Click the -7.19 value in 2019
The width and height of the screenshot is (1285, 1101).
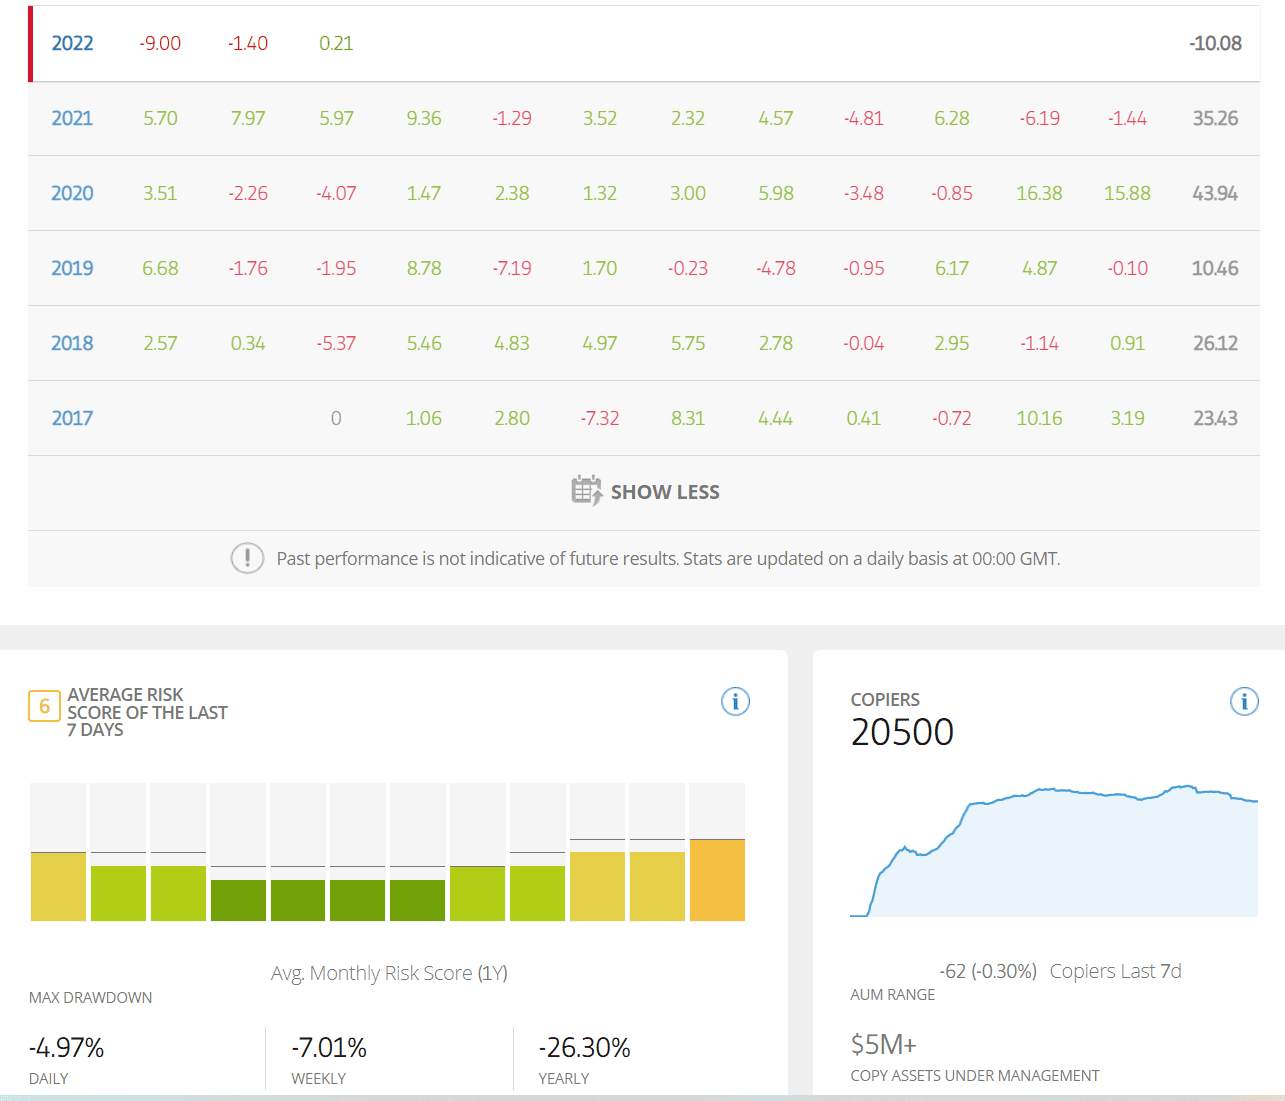[x=512, y=268]
